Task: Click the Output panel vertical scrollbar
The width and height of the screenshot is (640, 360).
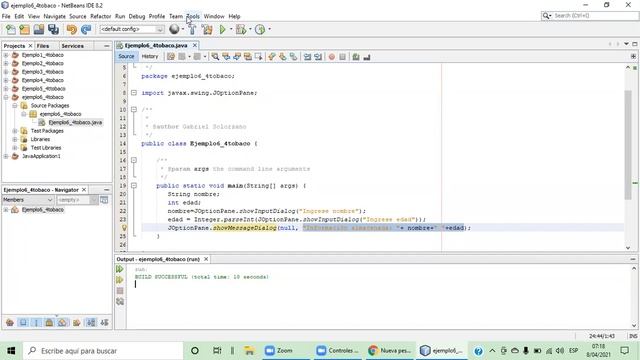Action: pyautogui.click(x=634, y=297)
